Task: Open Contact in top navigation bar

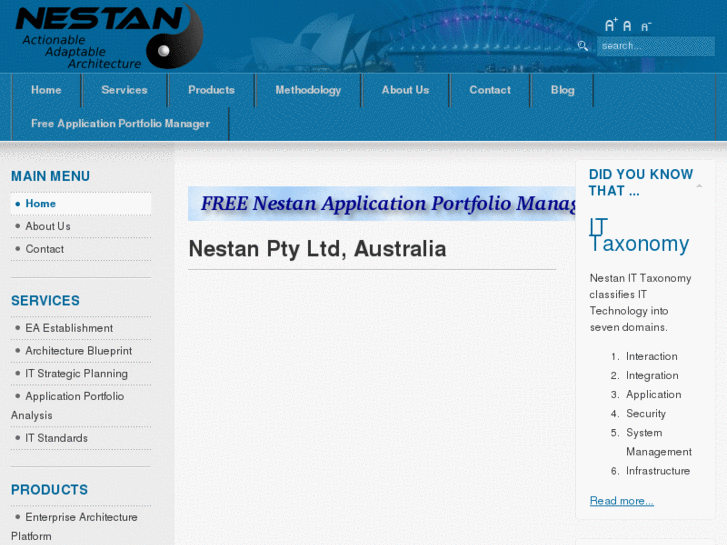Action: (x=490, y=90)
